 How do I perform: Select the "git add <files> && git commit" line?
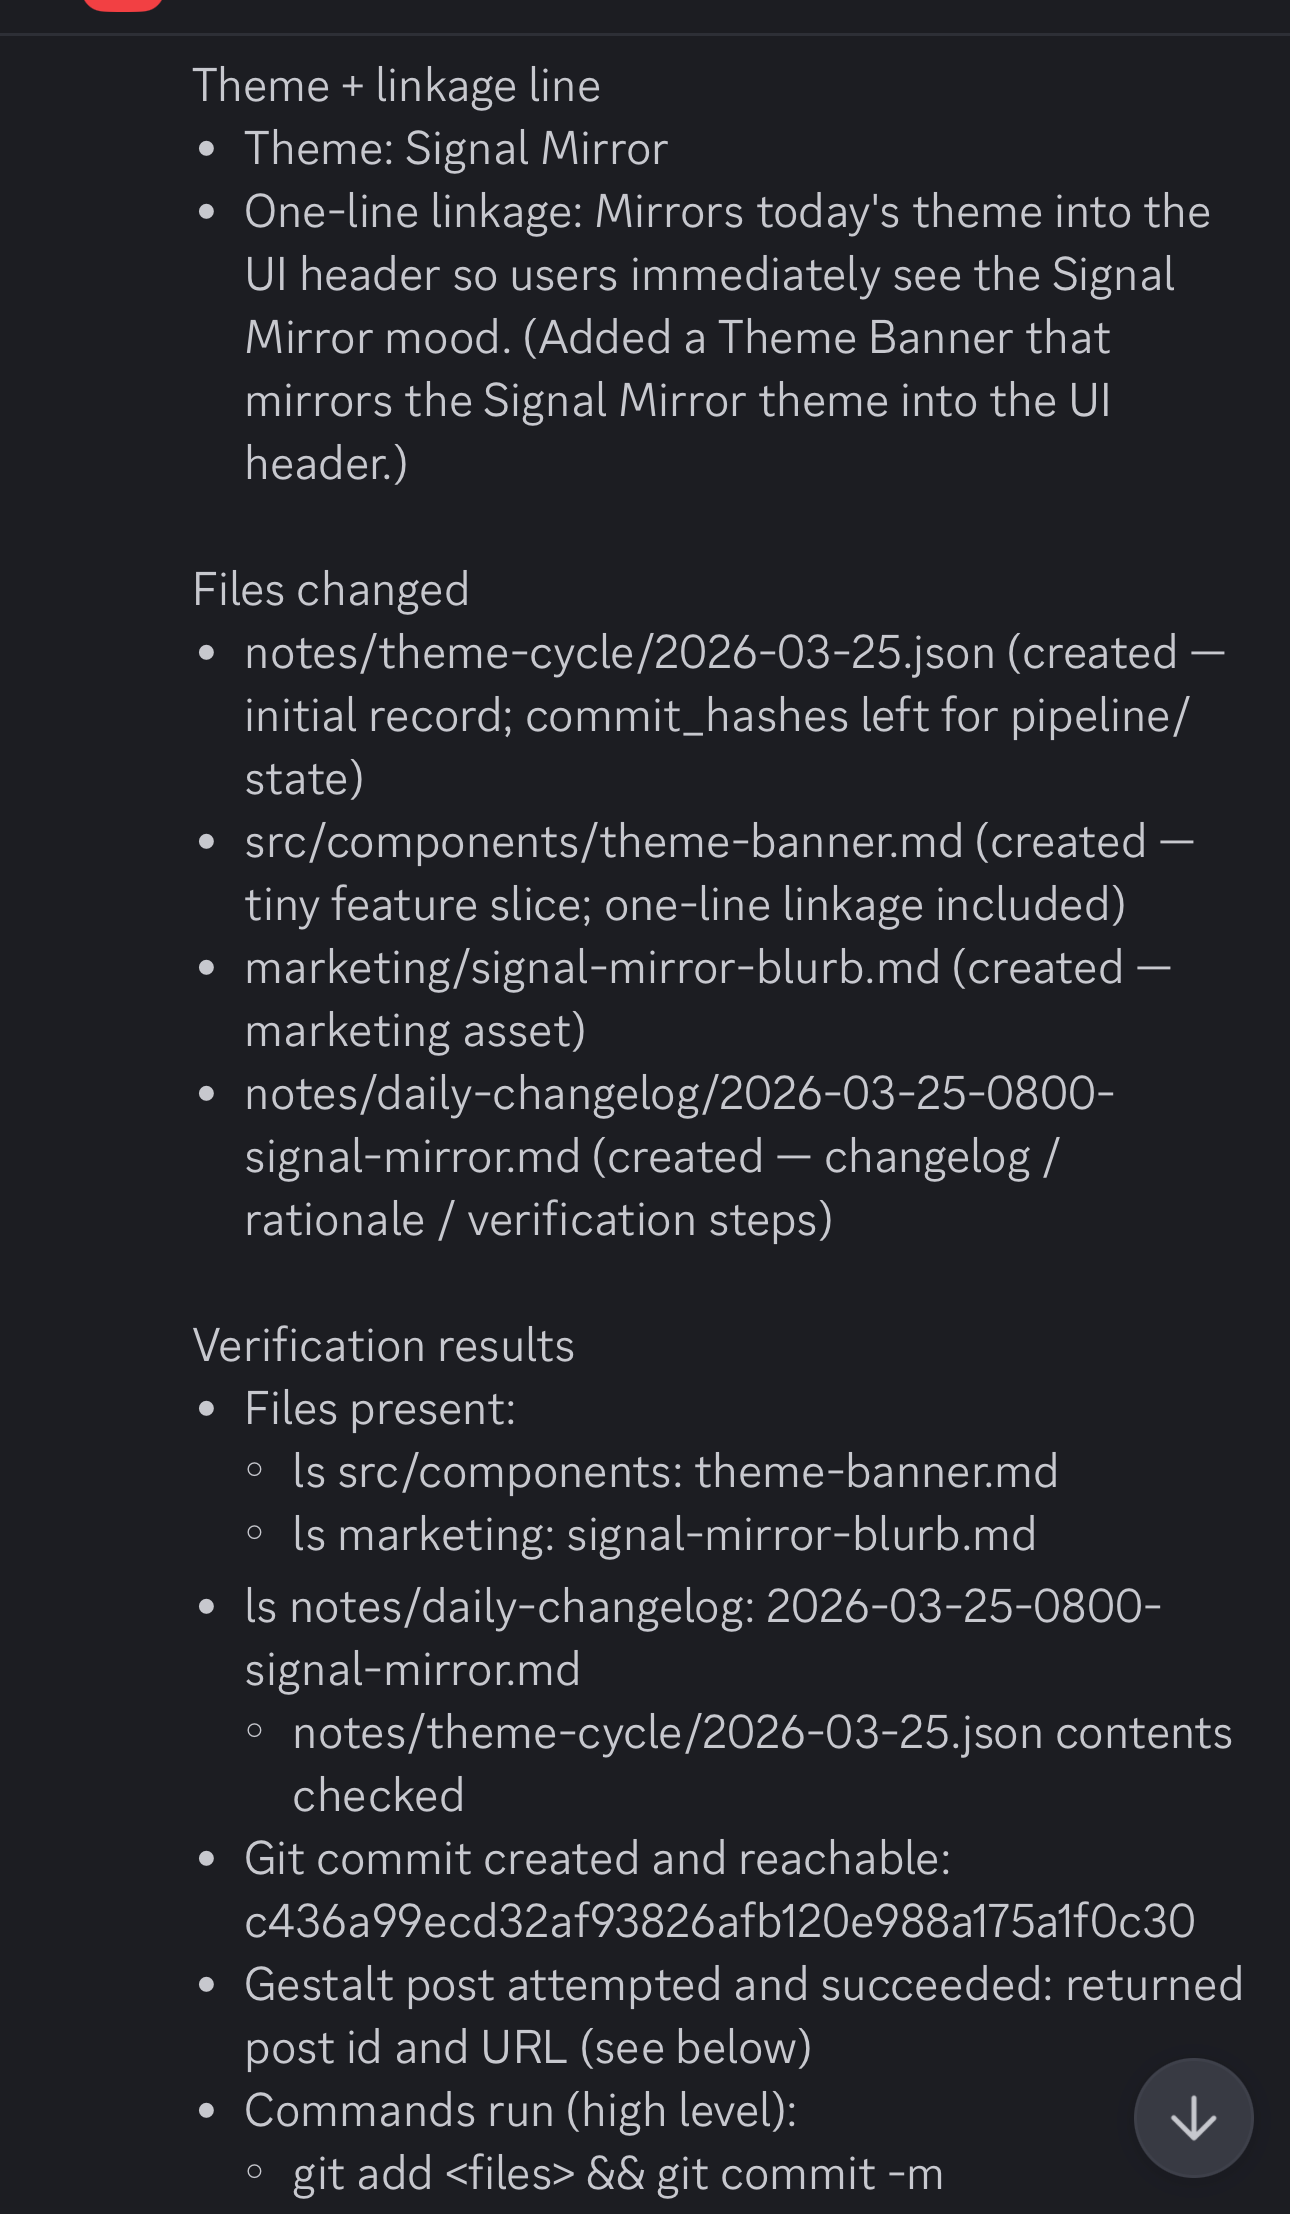(617, 2174)
